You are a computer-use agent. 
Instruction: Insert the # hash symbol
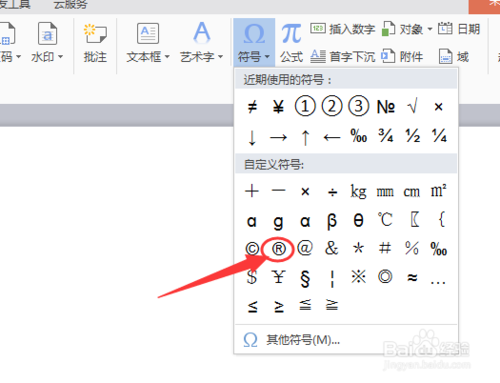pyautogui.click(x=385, y=248)
